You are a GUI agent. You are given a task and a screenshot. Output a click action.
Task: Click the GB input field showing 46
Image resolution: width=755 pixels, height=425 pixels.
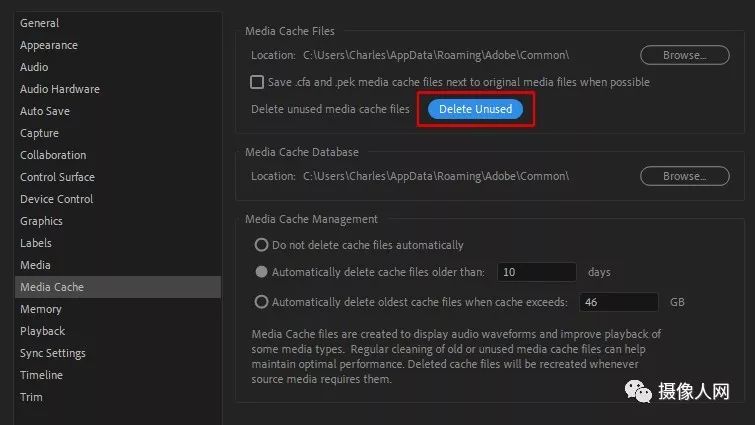click(616, 302)
